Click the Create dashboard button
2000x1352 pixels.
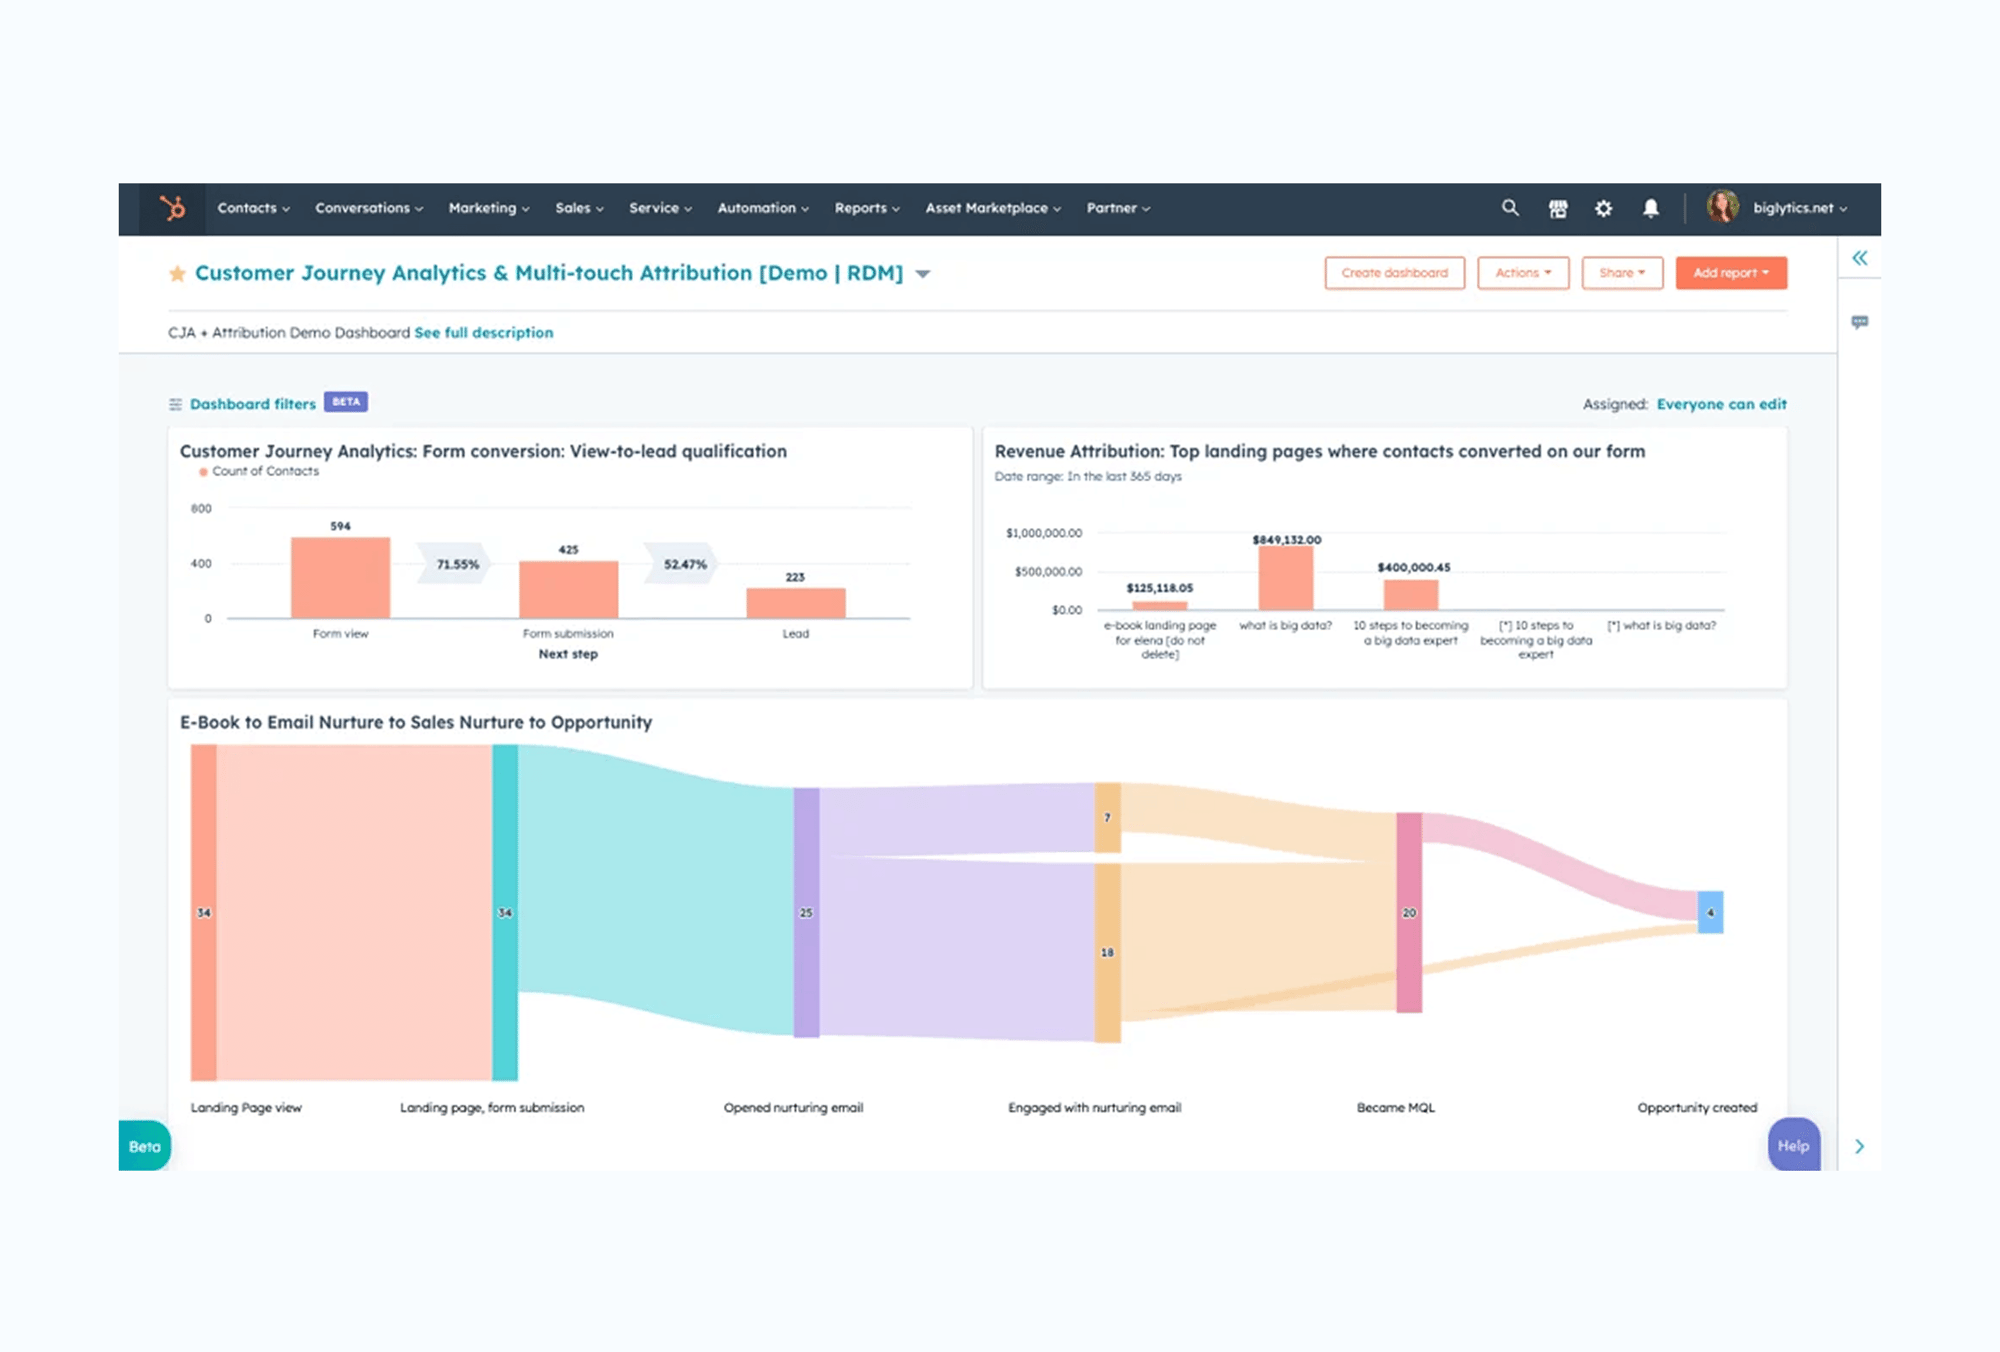click(x=1394, y=273)
